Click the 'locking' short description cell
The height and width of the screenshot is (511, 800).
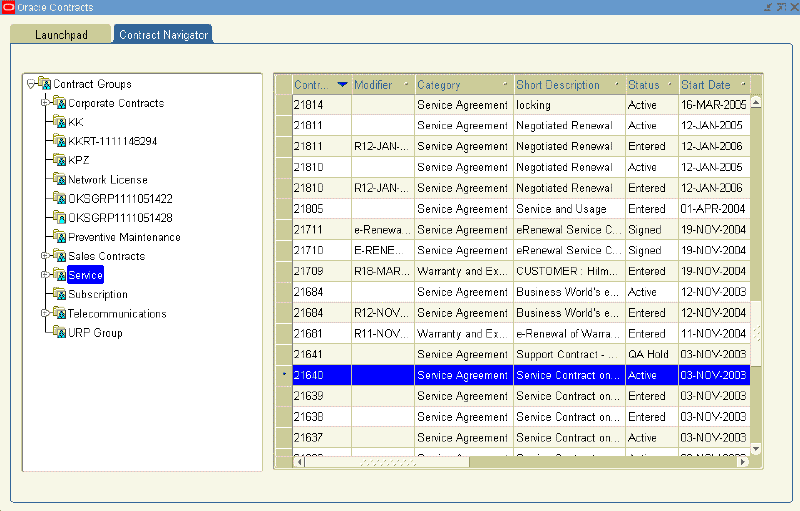569,105
